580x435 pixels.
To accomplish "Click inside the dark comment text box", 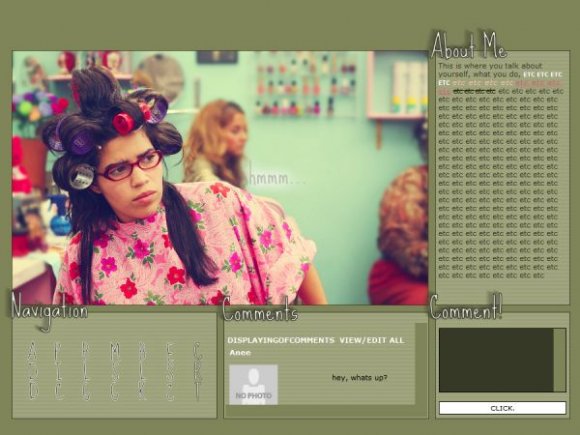I will point(496,360).
